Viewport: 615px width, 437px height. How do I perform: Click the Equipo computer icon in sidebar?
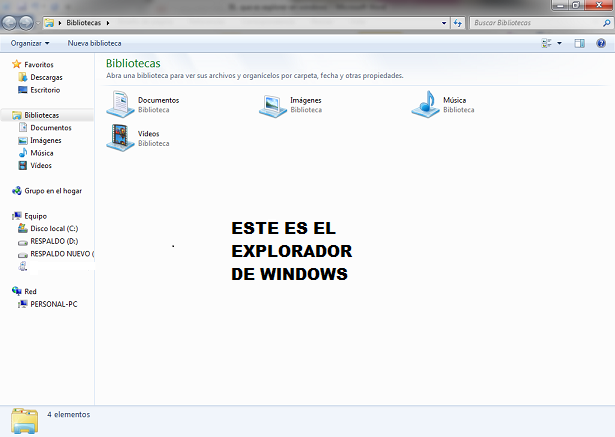(x=16, y=216)
